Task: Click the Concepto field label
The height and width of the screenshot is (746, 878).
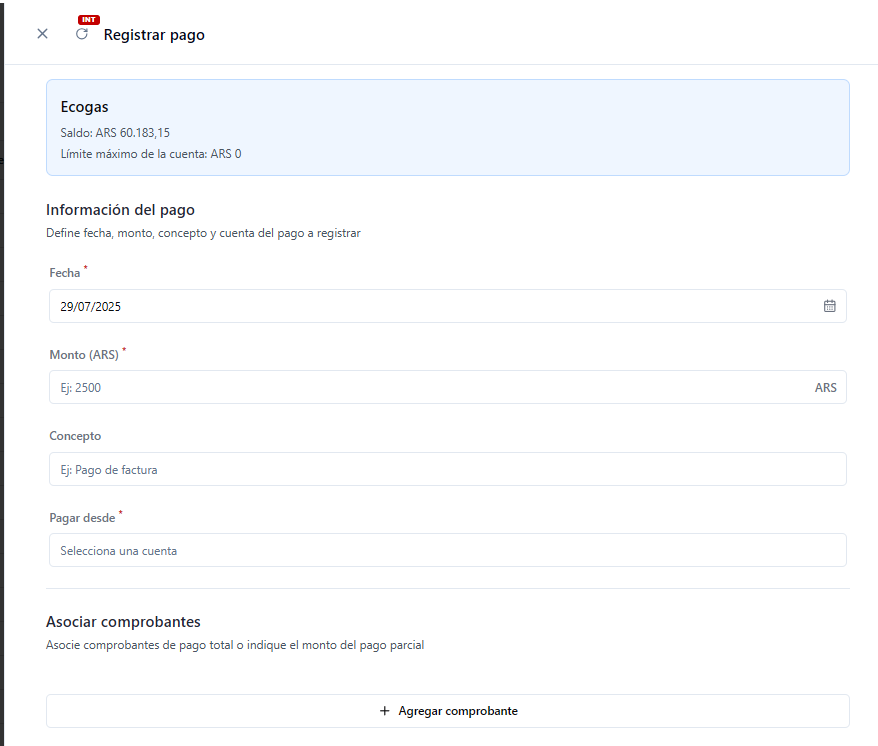Action: coord(75,436)
